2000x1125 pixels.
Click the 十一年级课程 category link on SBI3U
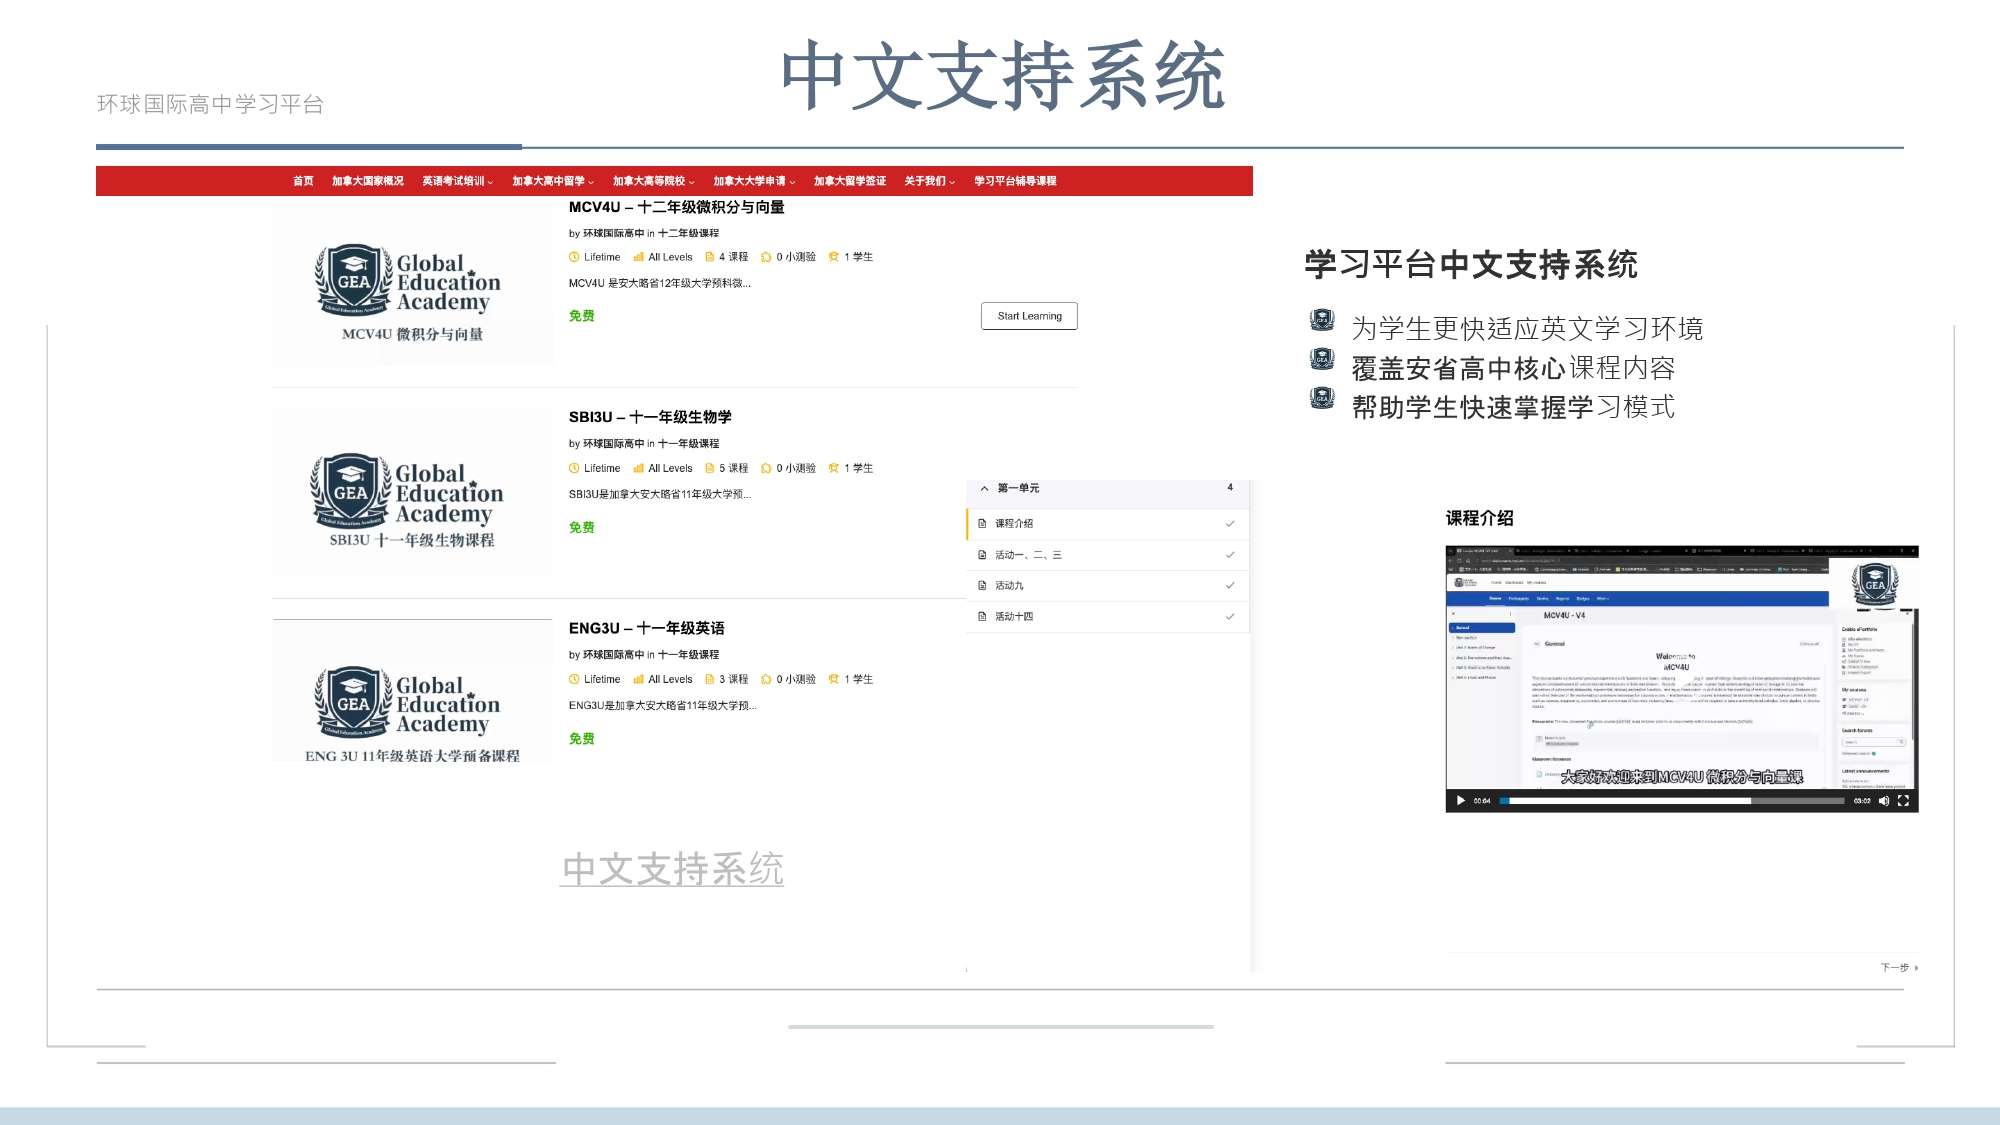pyautogui.click(x=688, y=444)
